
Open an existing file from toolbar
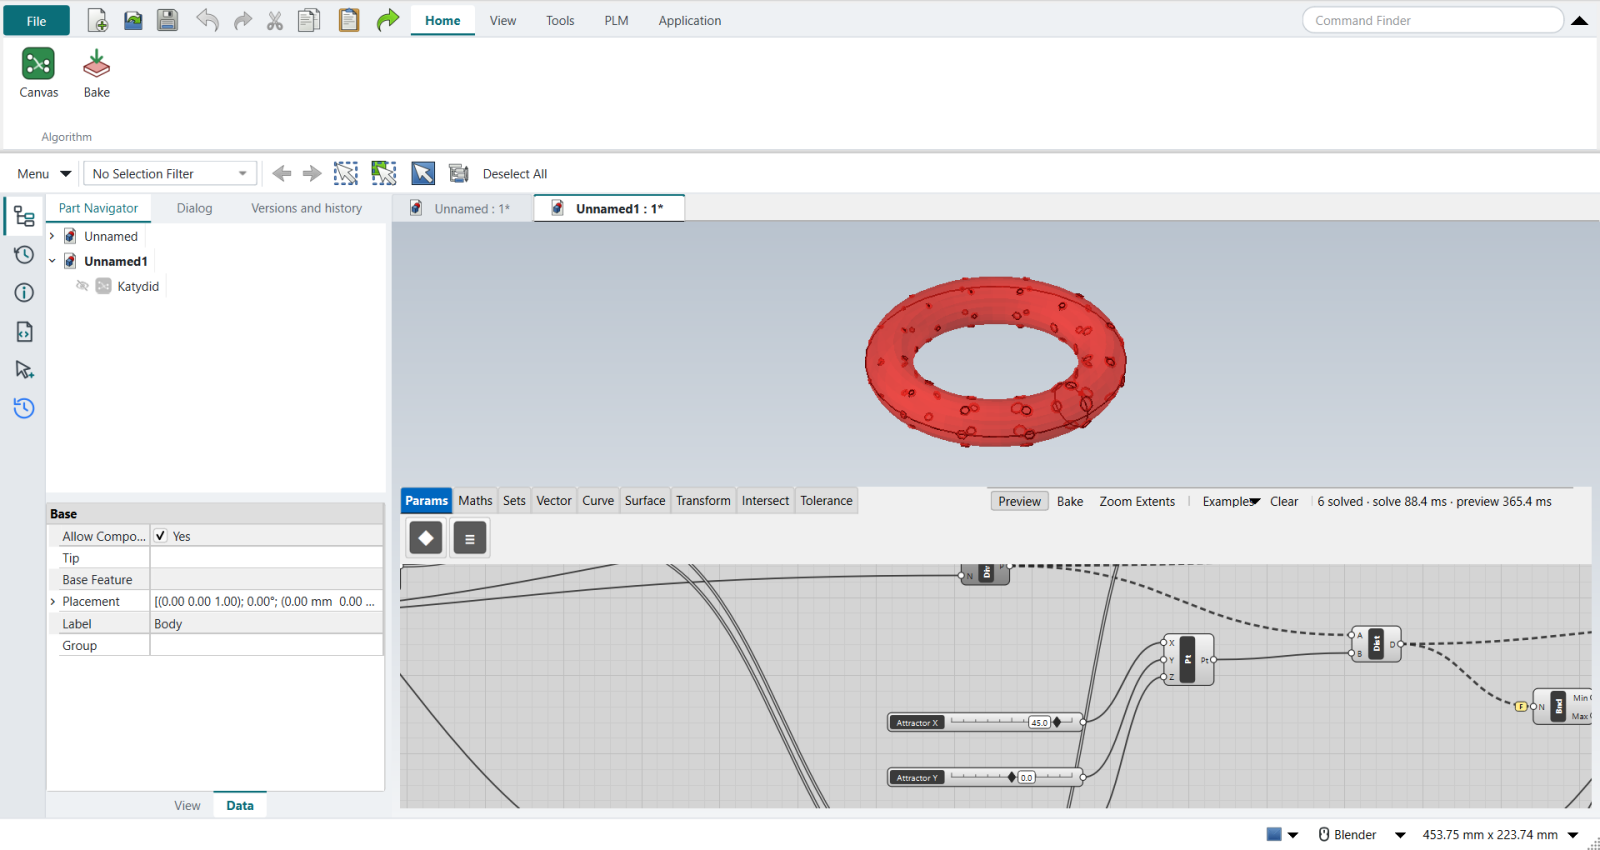pos(133,20)
